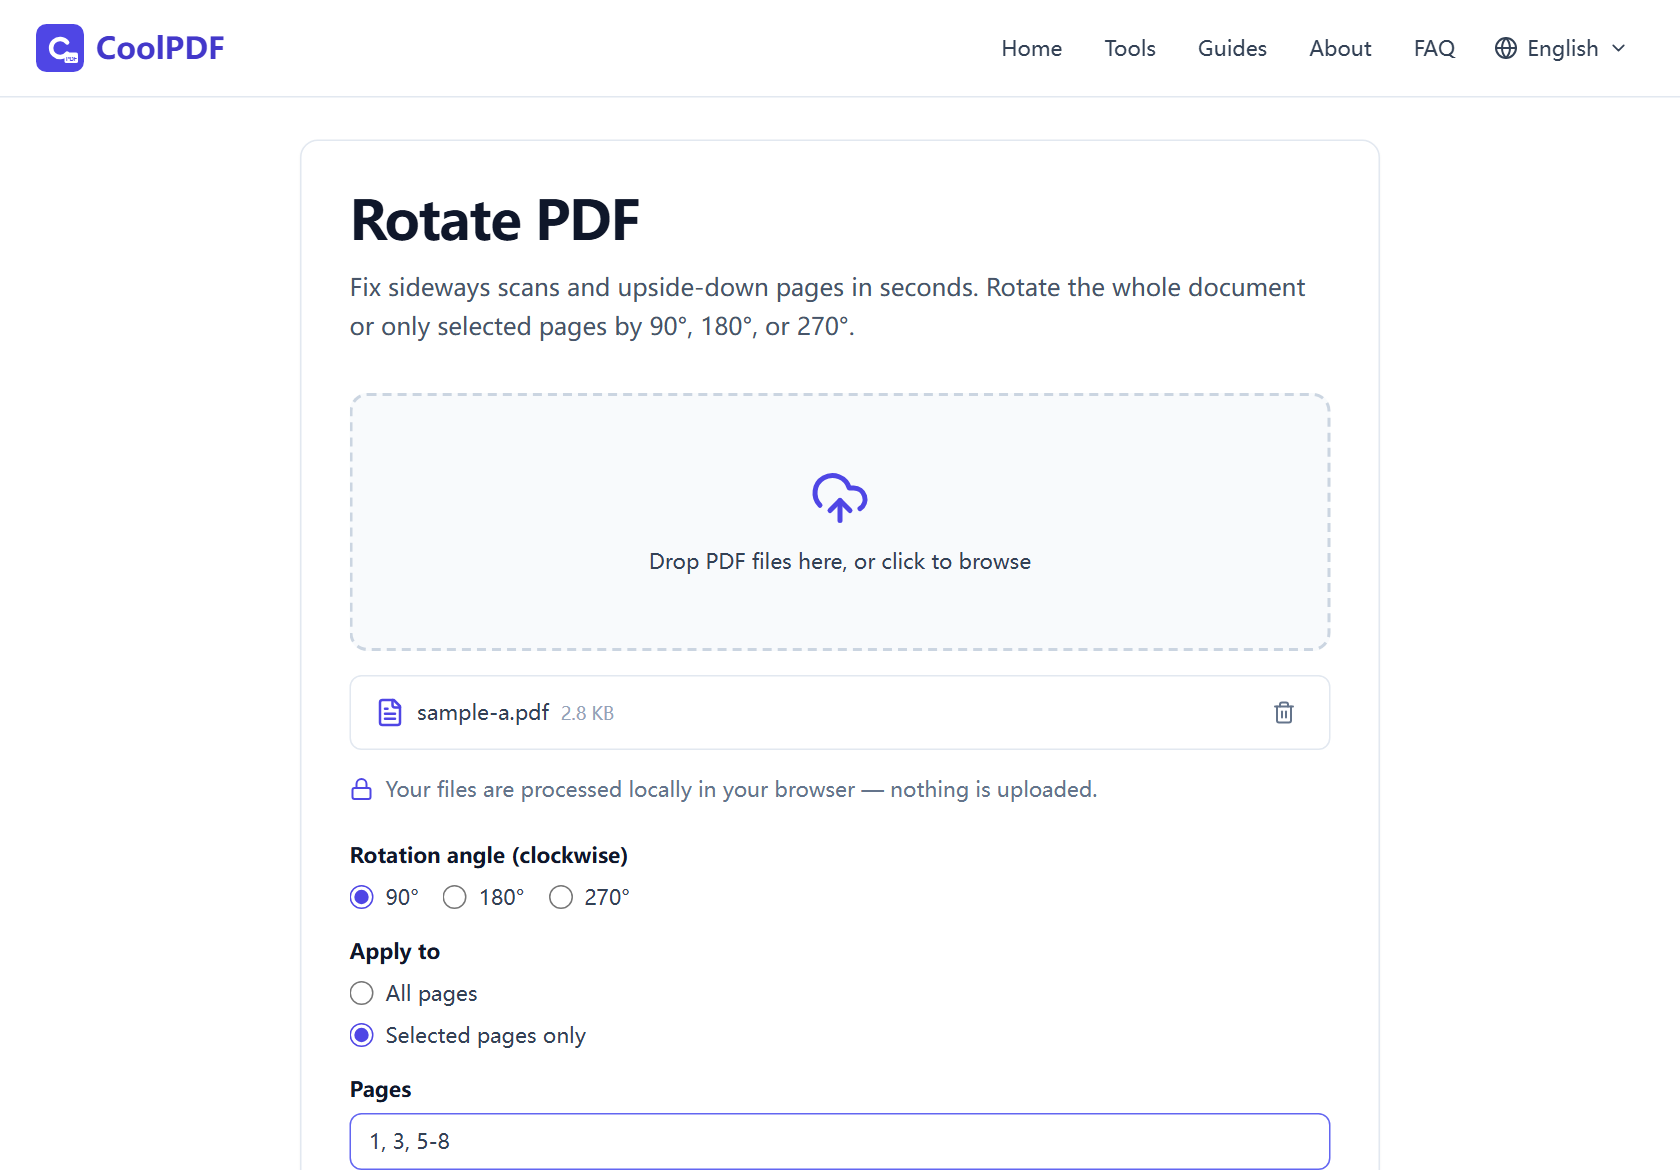1680x1170 pixels.
Task: Click the Pages label
Action: coord(381,1089)
